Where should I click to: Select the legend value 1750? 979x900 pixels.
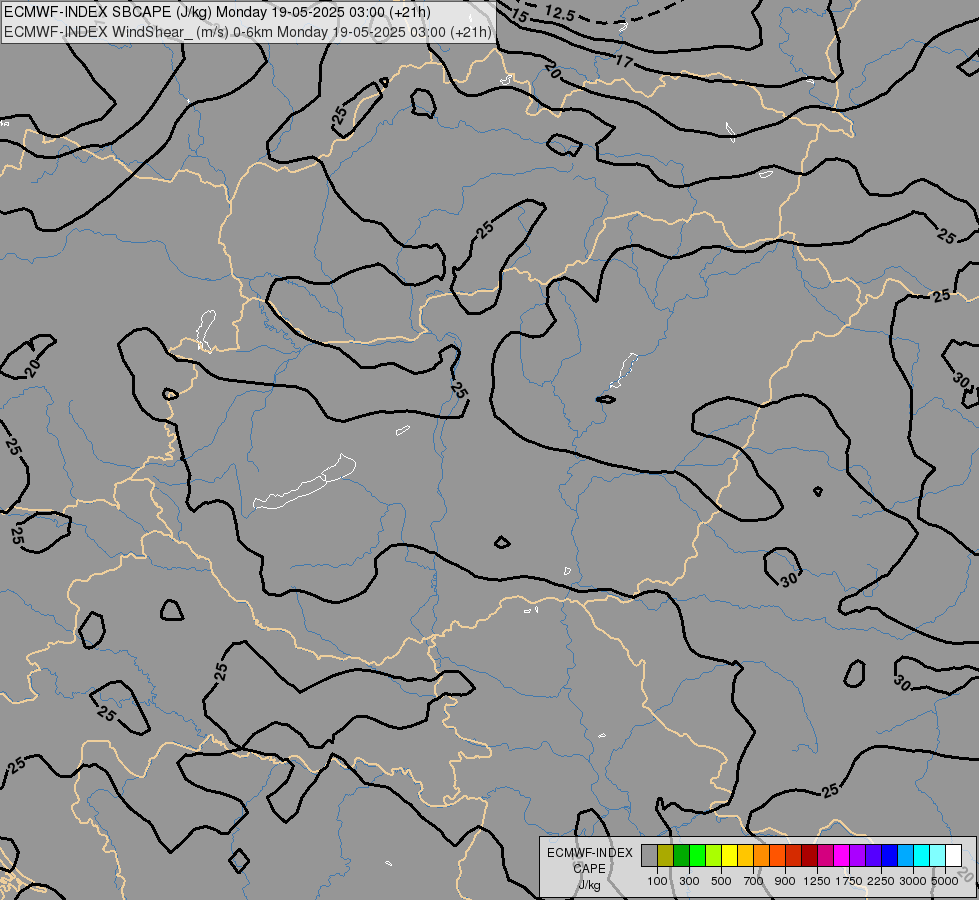click(849, 881)
